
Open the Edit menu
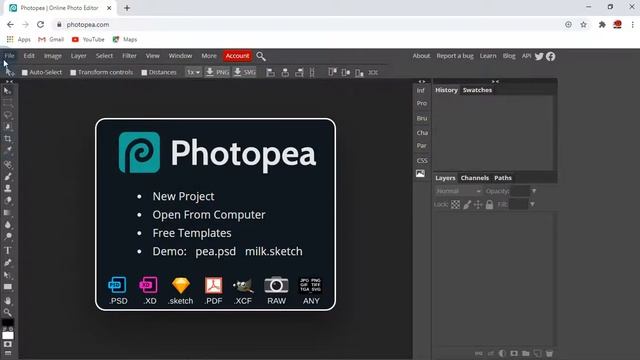(x=29, y=56)
